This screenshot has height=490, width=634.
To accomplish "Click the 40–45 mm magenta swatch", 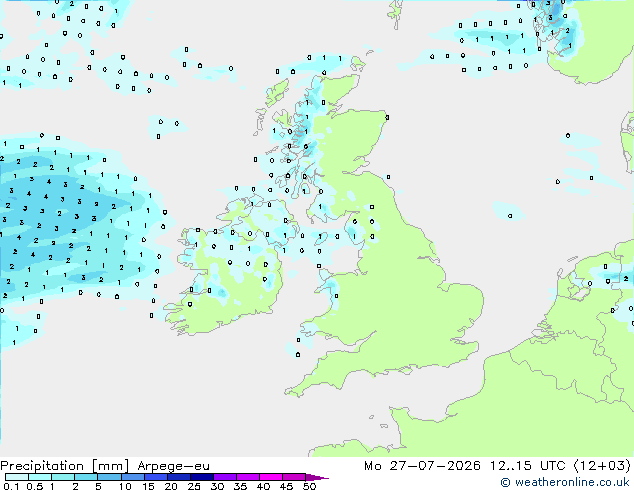I will click(x=271, y=477).
